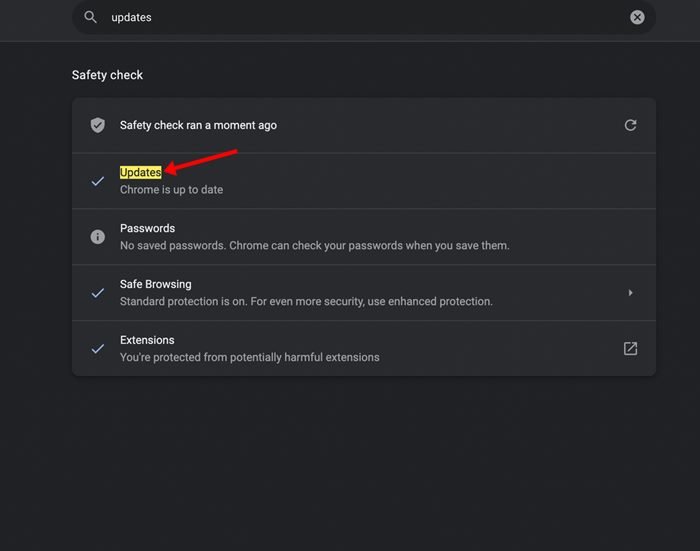
Task: Rerun the safety check with the refresh icon
Action: point(630,125)
